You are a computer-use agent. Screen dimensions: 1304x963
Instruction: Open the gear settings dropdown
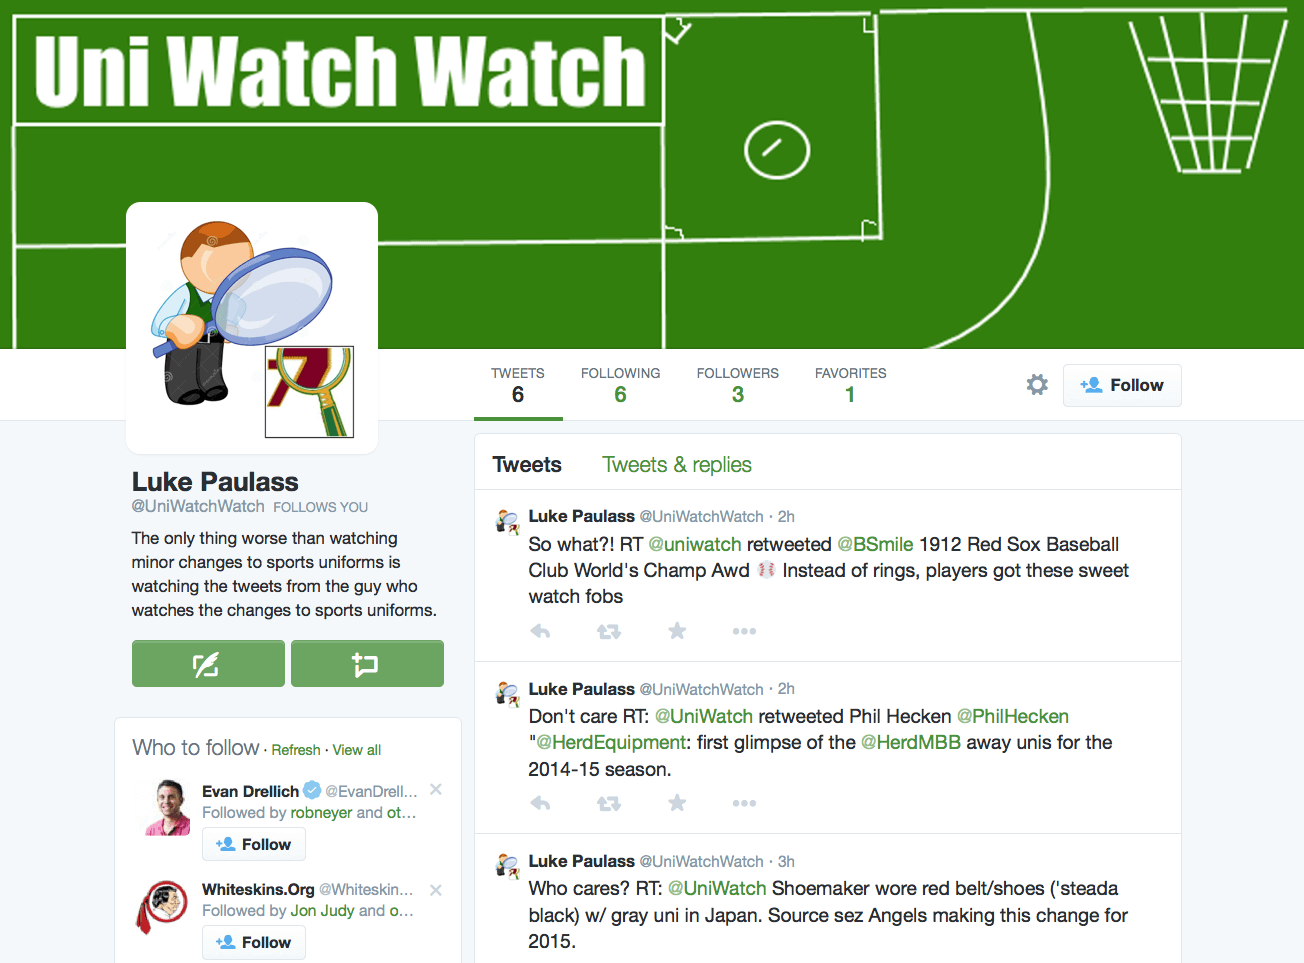point(1037,385)
